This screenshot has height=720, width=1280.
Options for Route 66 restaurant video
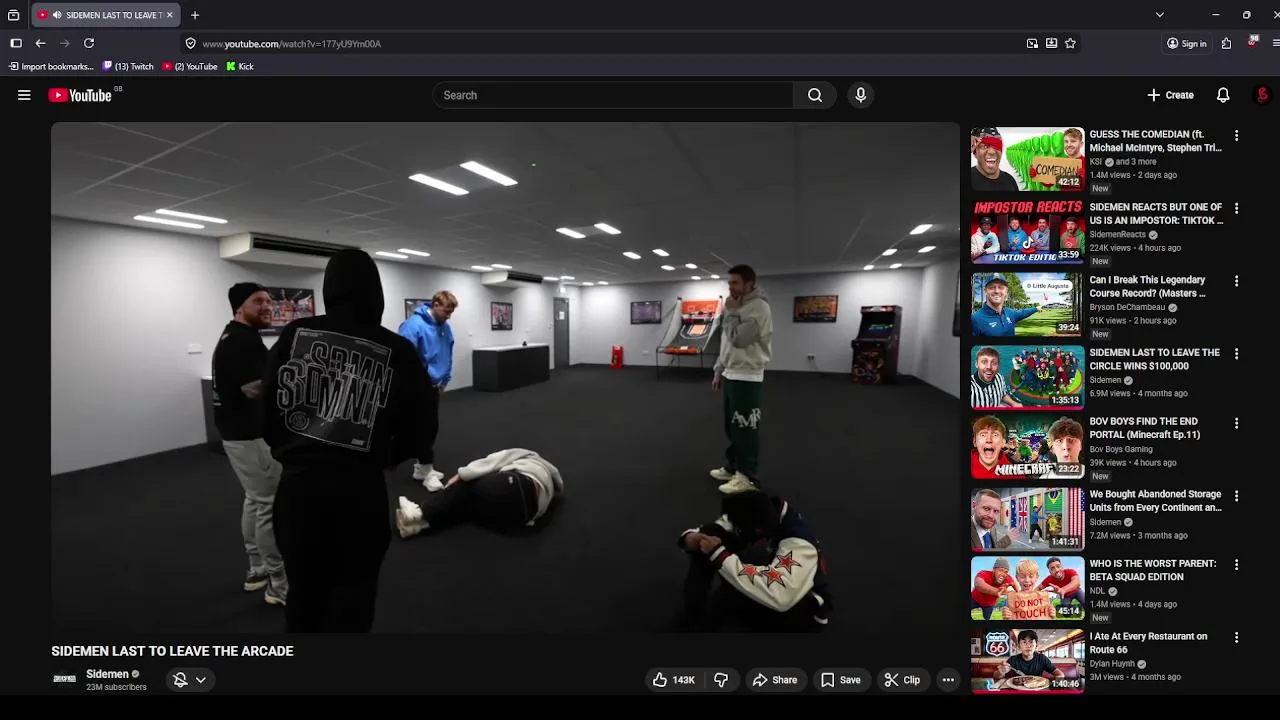[1236, 638]
